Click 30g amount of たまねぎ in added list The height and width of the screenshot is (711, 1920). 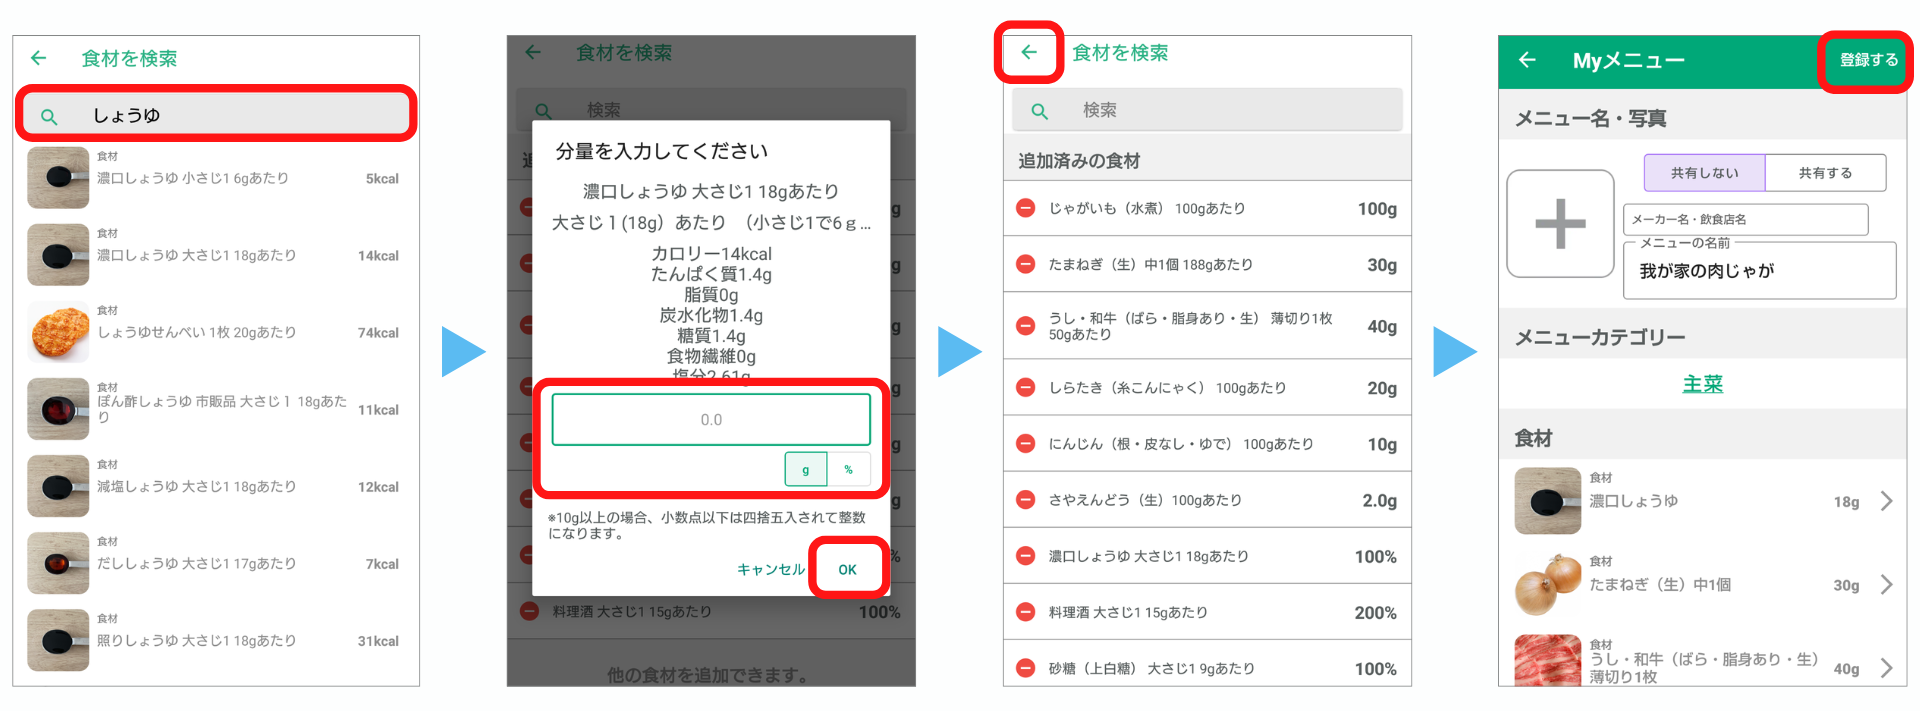tap(1382, 264)
